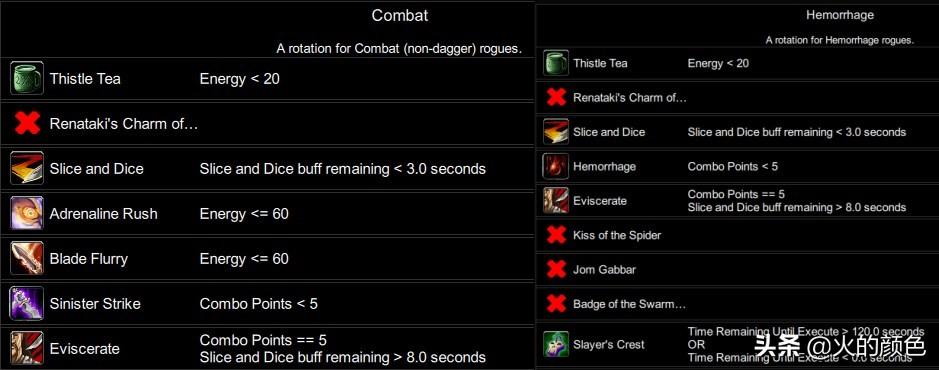Select the Hemorrhage ability icon
The height and width of the screenshot is (370, 939).
coord(556,166)
